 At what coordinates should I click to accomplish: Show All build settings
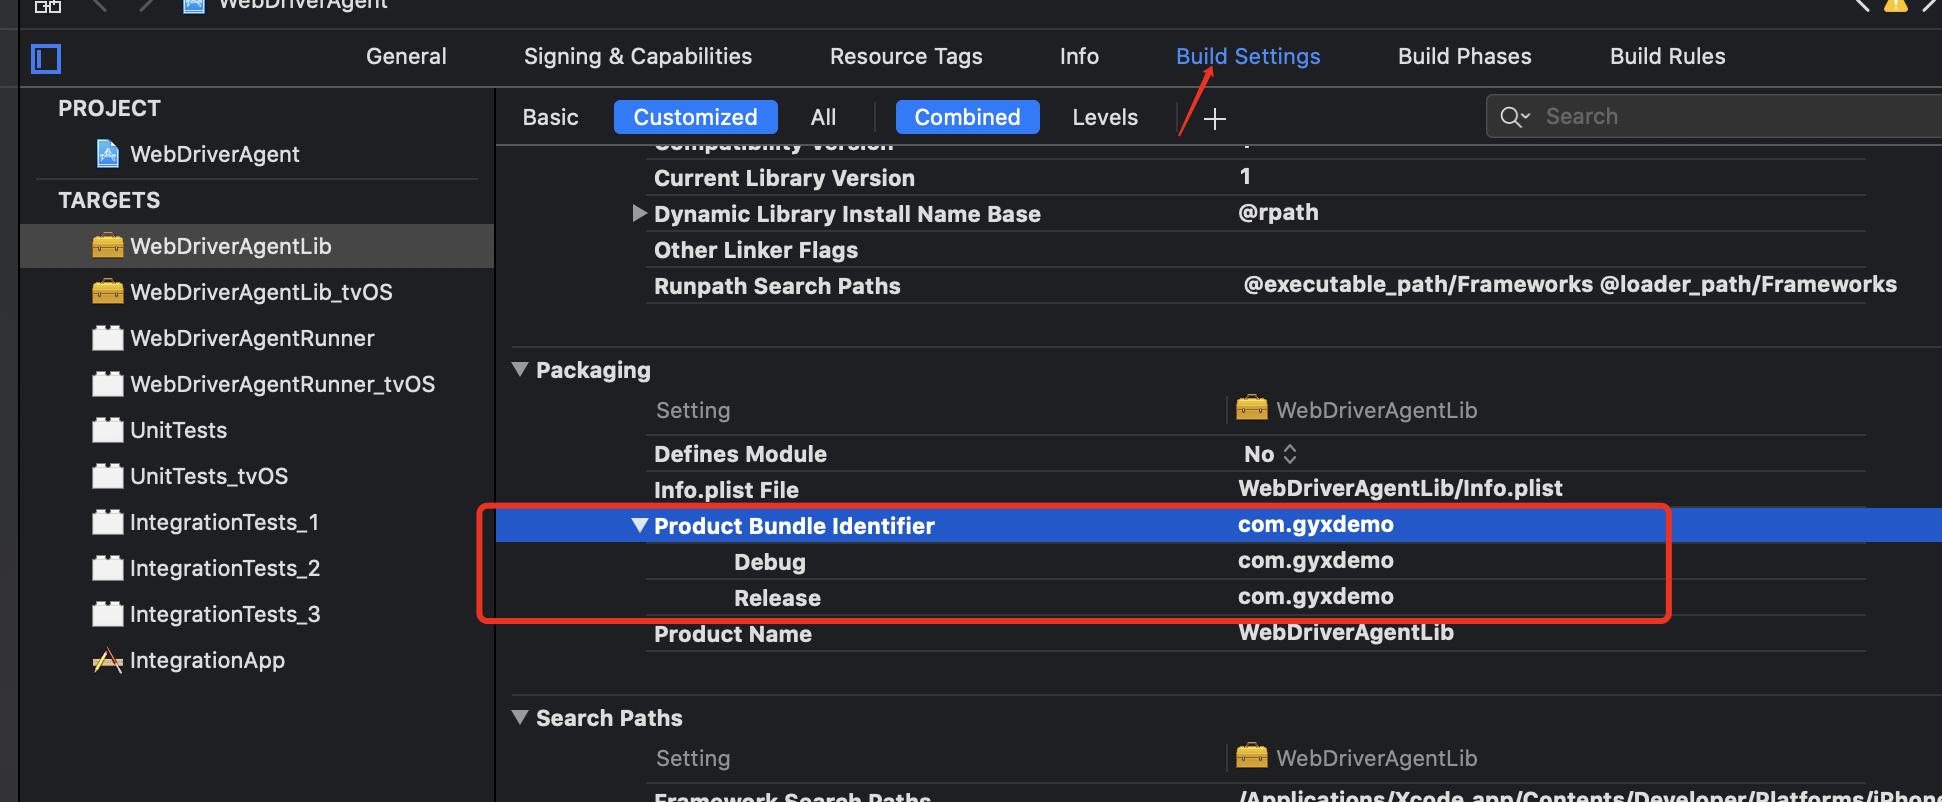click(x=823, y=117)
